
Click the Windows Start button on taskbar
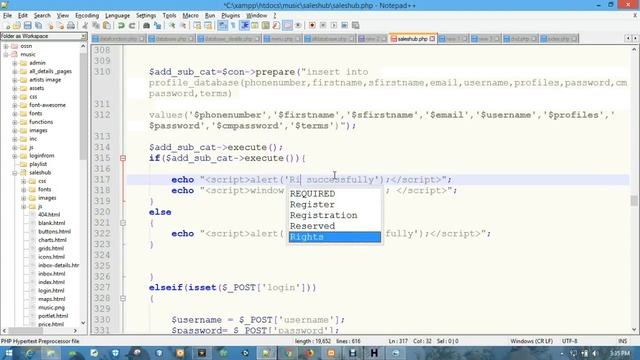point(8,353)
